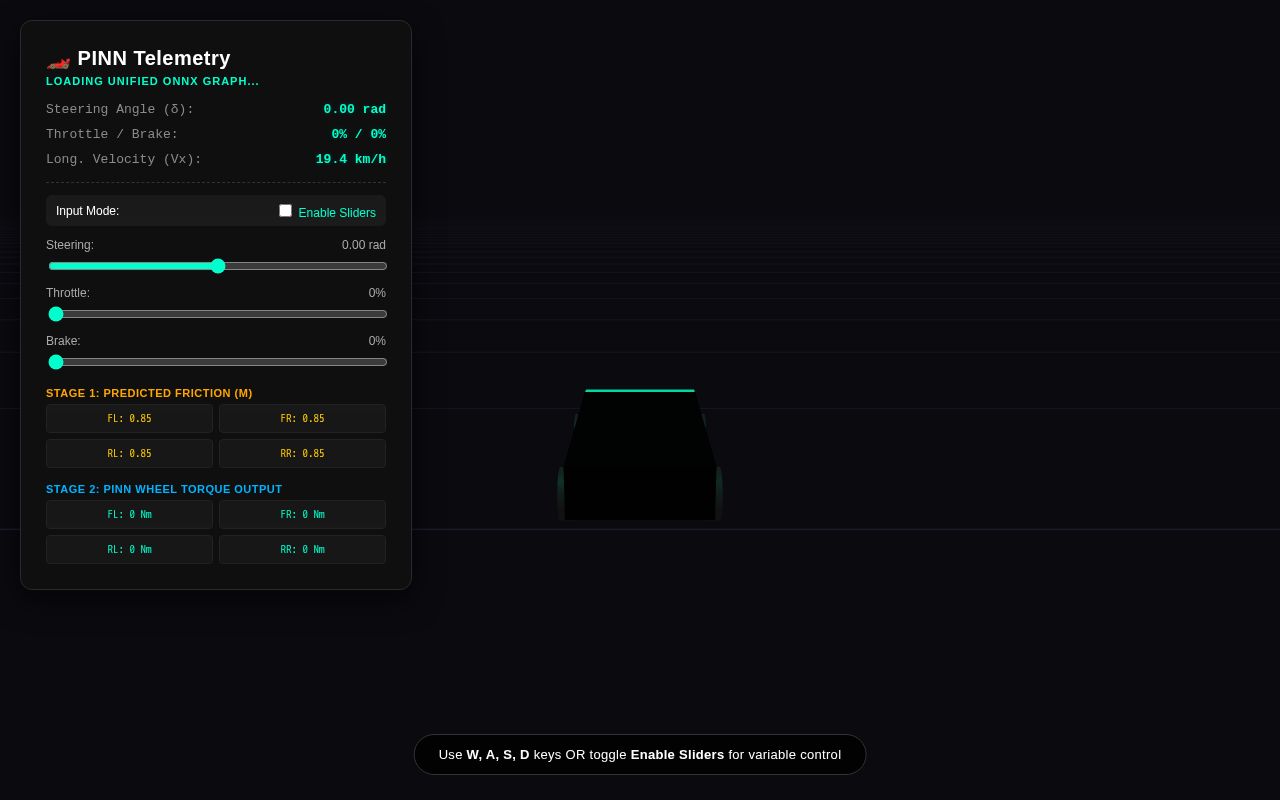Click the Throttle / Brake telemetry label
Viewport: 1280px width, 800px height.
(x=112, y=134)
